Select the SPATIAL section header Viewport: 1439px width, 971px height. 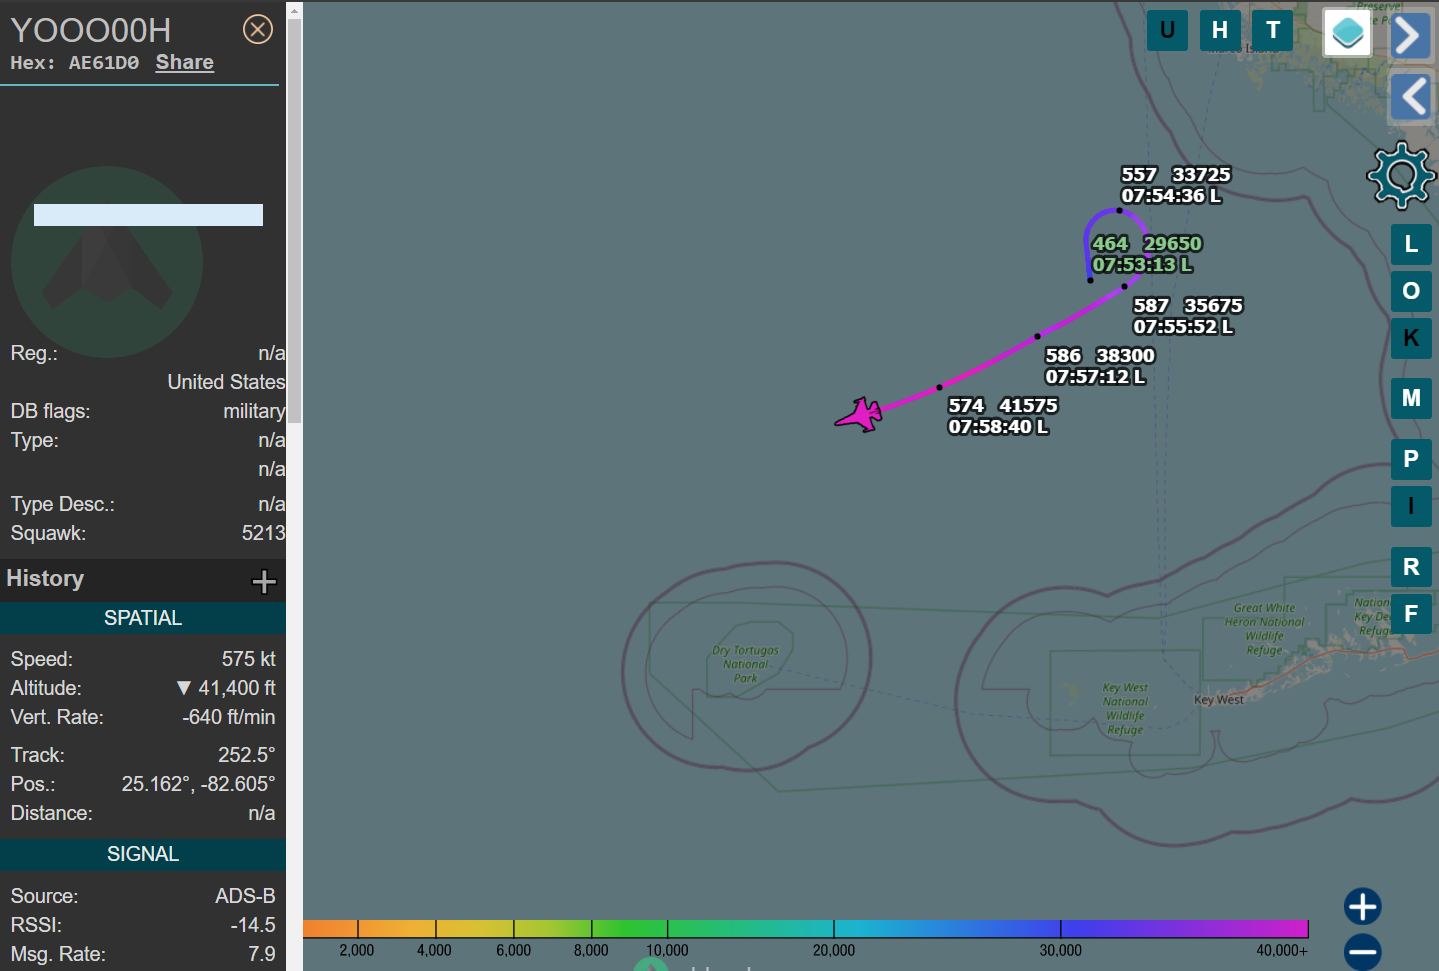(x=143, y=618)
